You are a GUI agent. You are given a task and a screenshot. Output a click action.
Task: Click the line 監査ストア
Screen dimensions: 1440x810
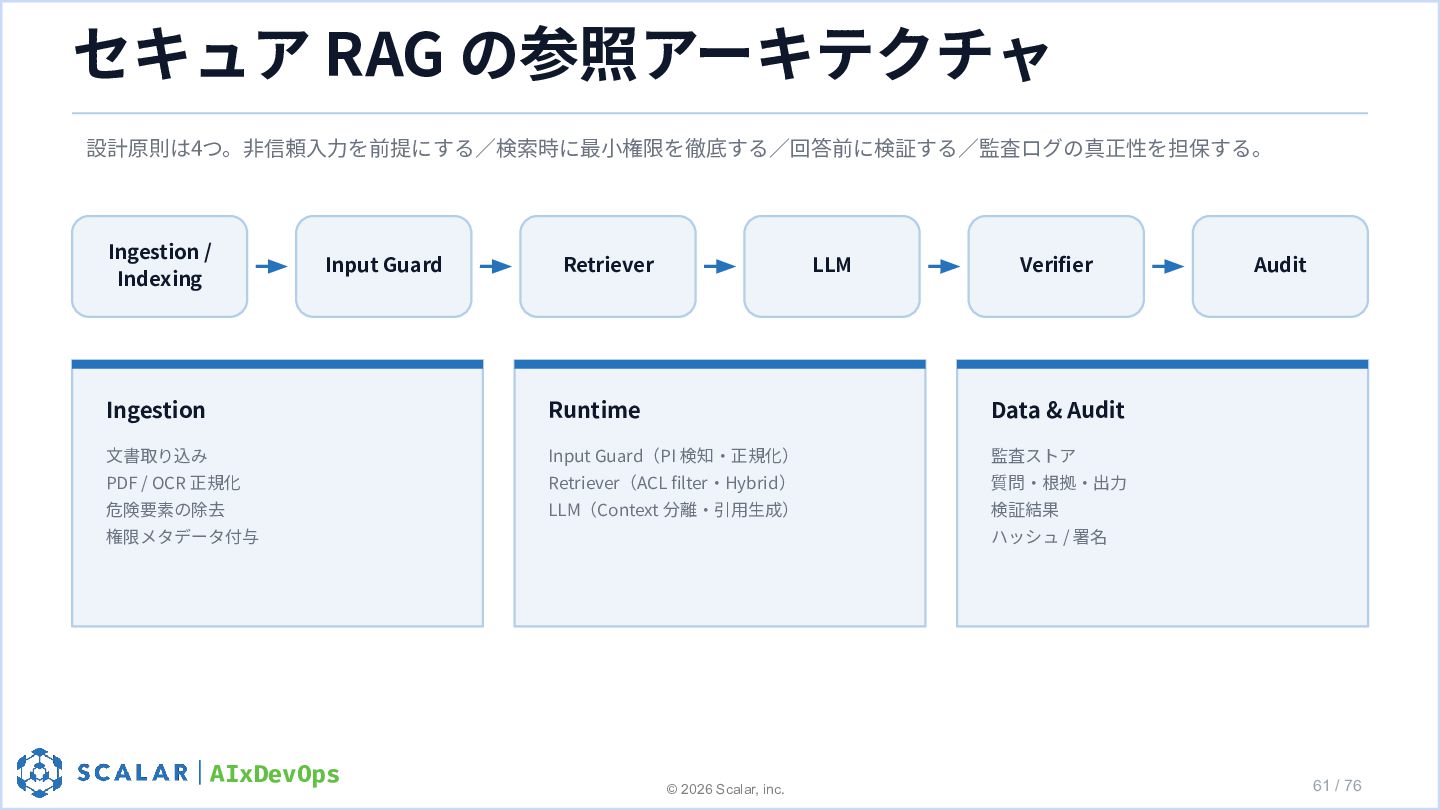[1033, 456]
